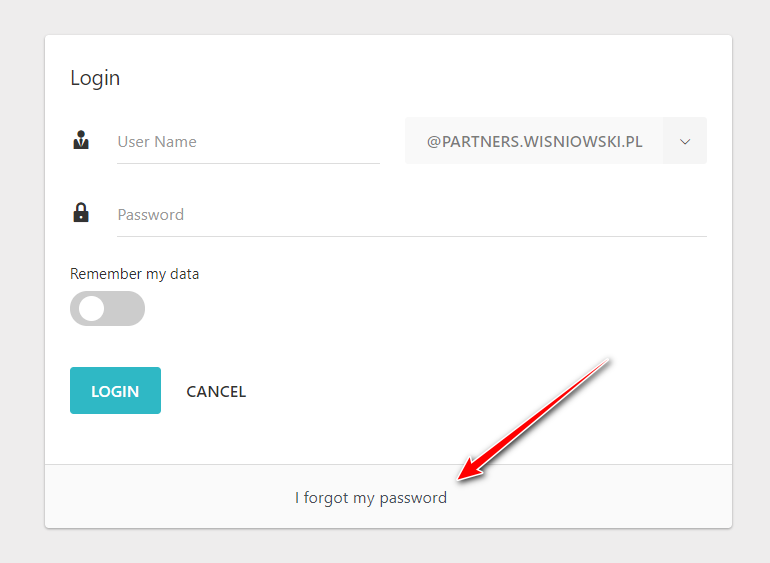Click the white knob of the toggle

coord(92,309)
